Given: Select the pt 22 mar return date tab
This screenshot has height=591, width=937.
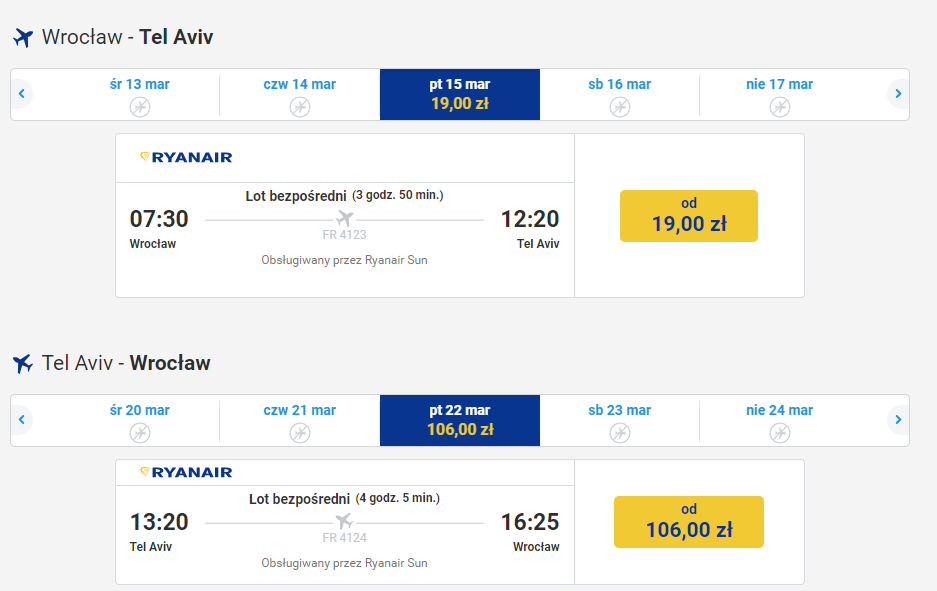Looking at the screenshot, I should pos(460,420).
